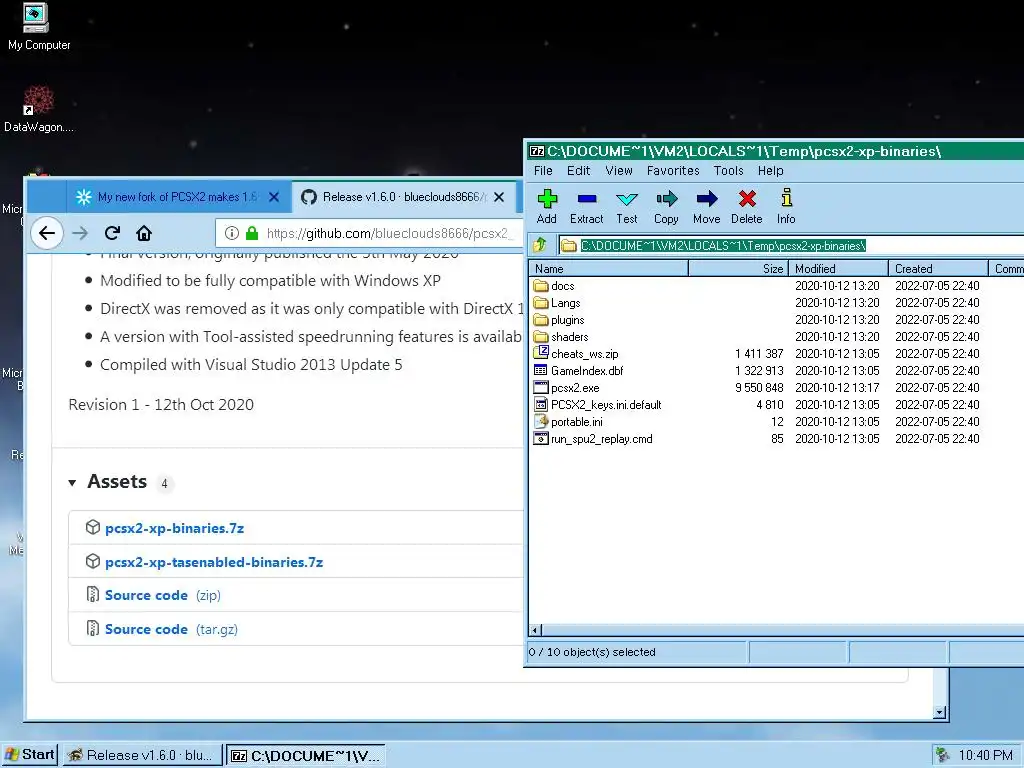Select the docs folder icon
Viewport: 1024px width, 768px height.
pyautogui.click(x=541, y=285)
